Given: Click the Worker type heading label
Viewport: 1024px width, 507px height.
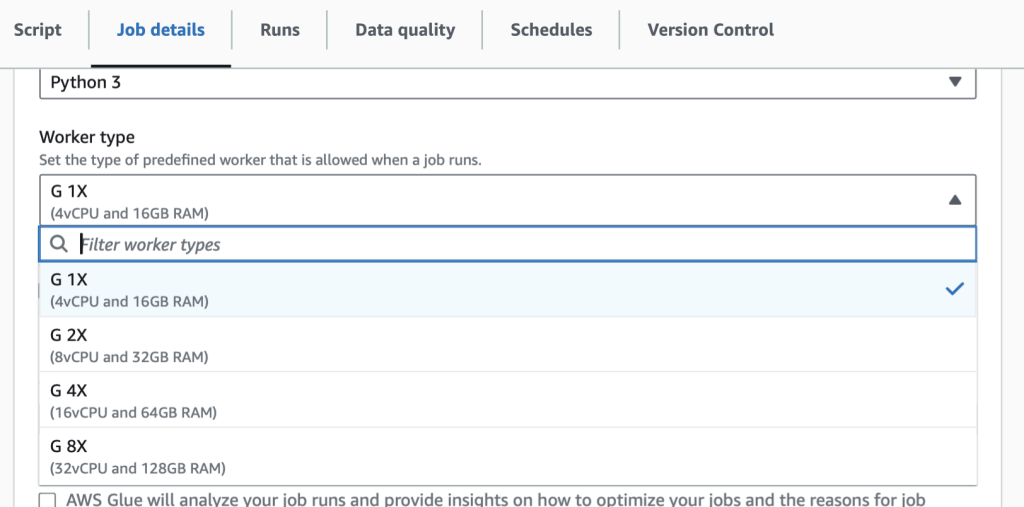Looking at the screenshot, I should click(87, 137).
